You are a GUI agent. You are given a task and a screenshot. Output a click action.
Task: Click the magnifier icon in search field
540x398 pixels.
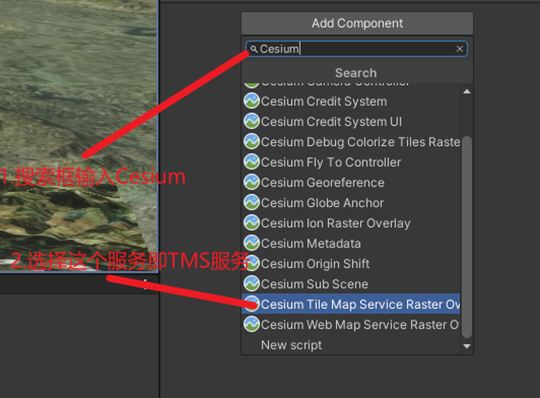254,49
